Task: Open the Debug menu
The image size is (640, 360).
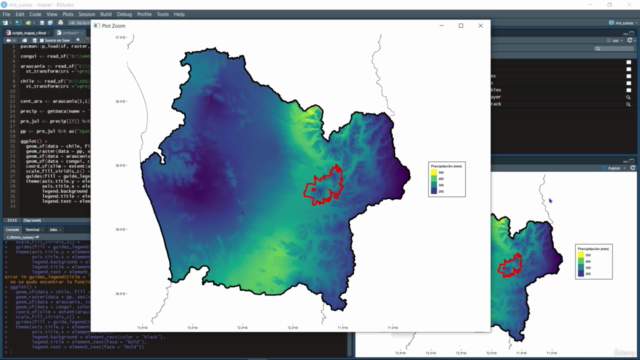Action: 124,14
